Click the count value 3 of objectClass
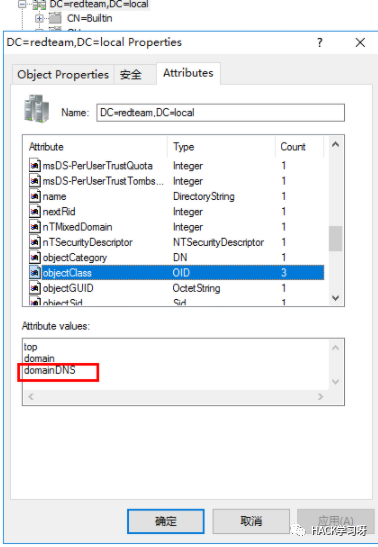Image resolution: width=378 pixels, height=547 pixels. 284,272
